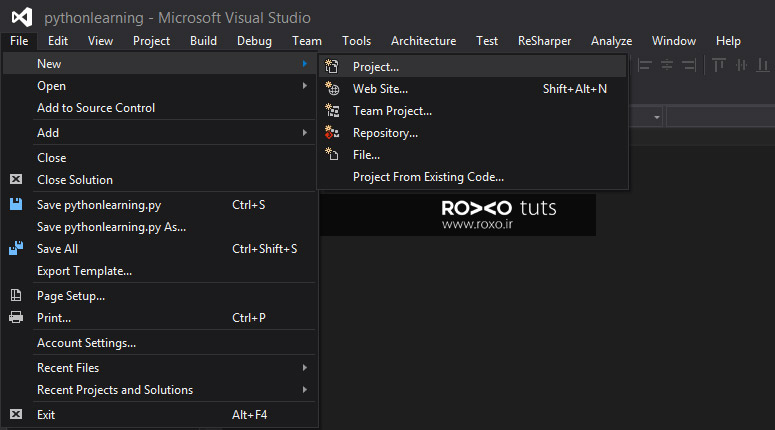The image size is (775, 430).
Task: Open the Help menu
Action: click(x=728, y=41)
